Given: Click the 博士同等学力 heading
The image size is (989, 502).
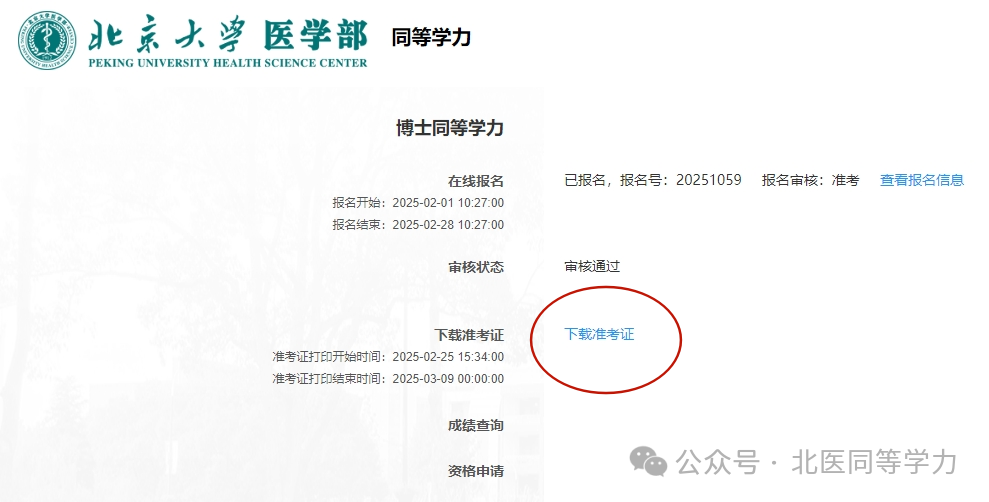Looking at the screenshot, I should (x=450, y=128).
